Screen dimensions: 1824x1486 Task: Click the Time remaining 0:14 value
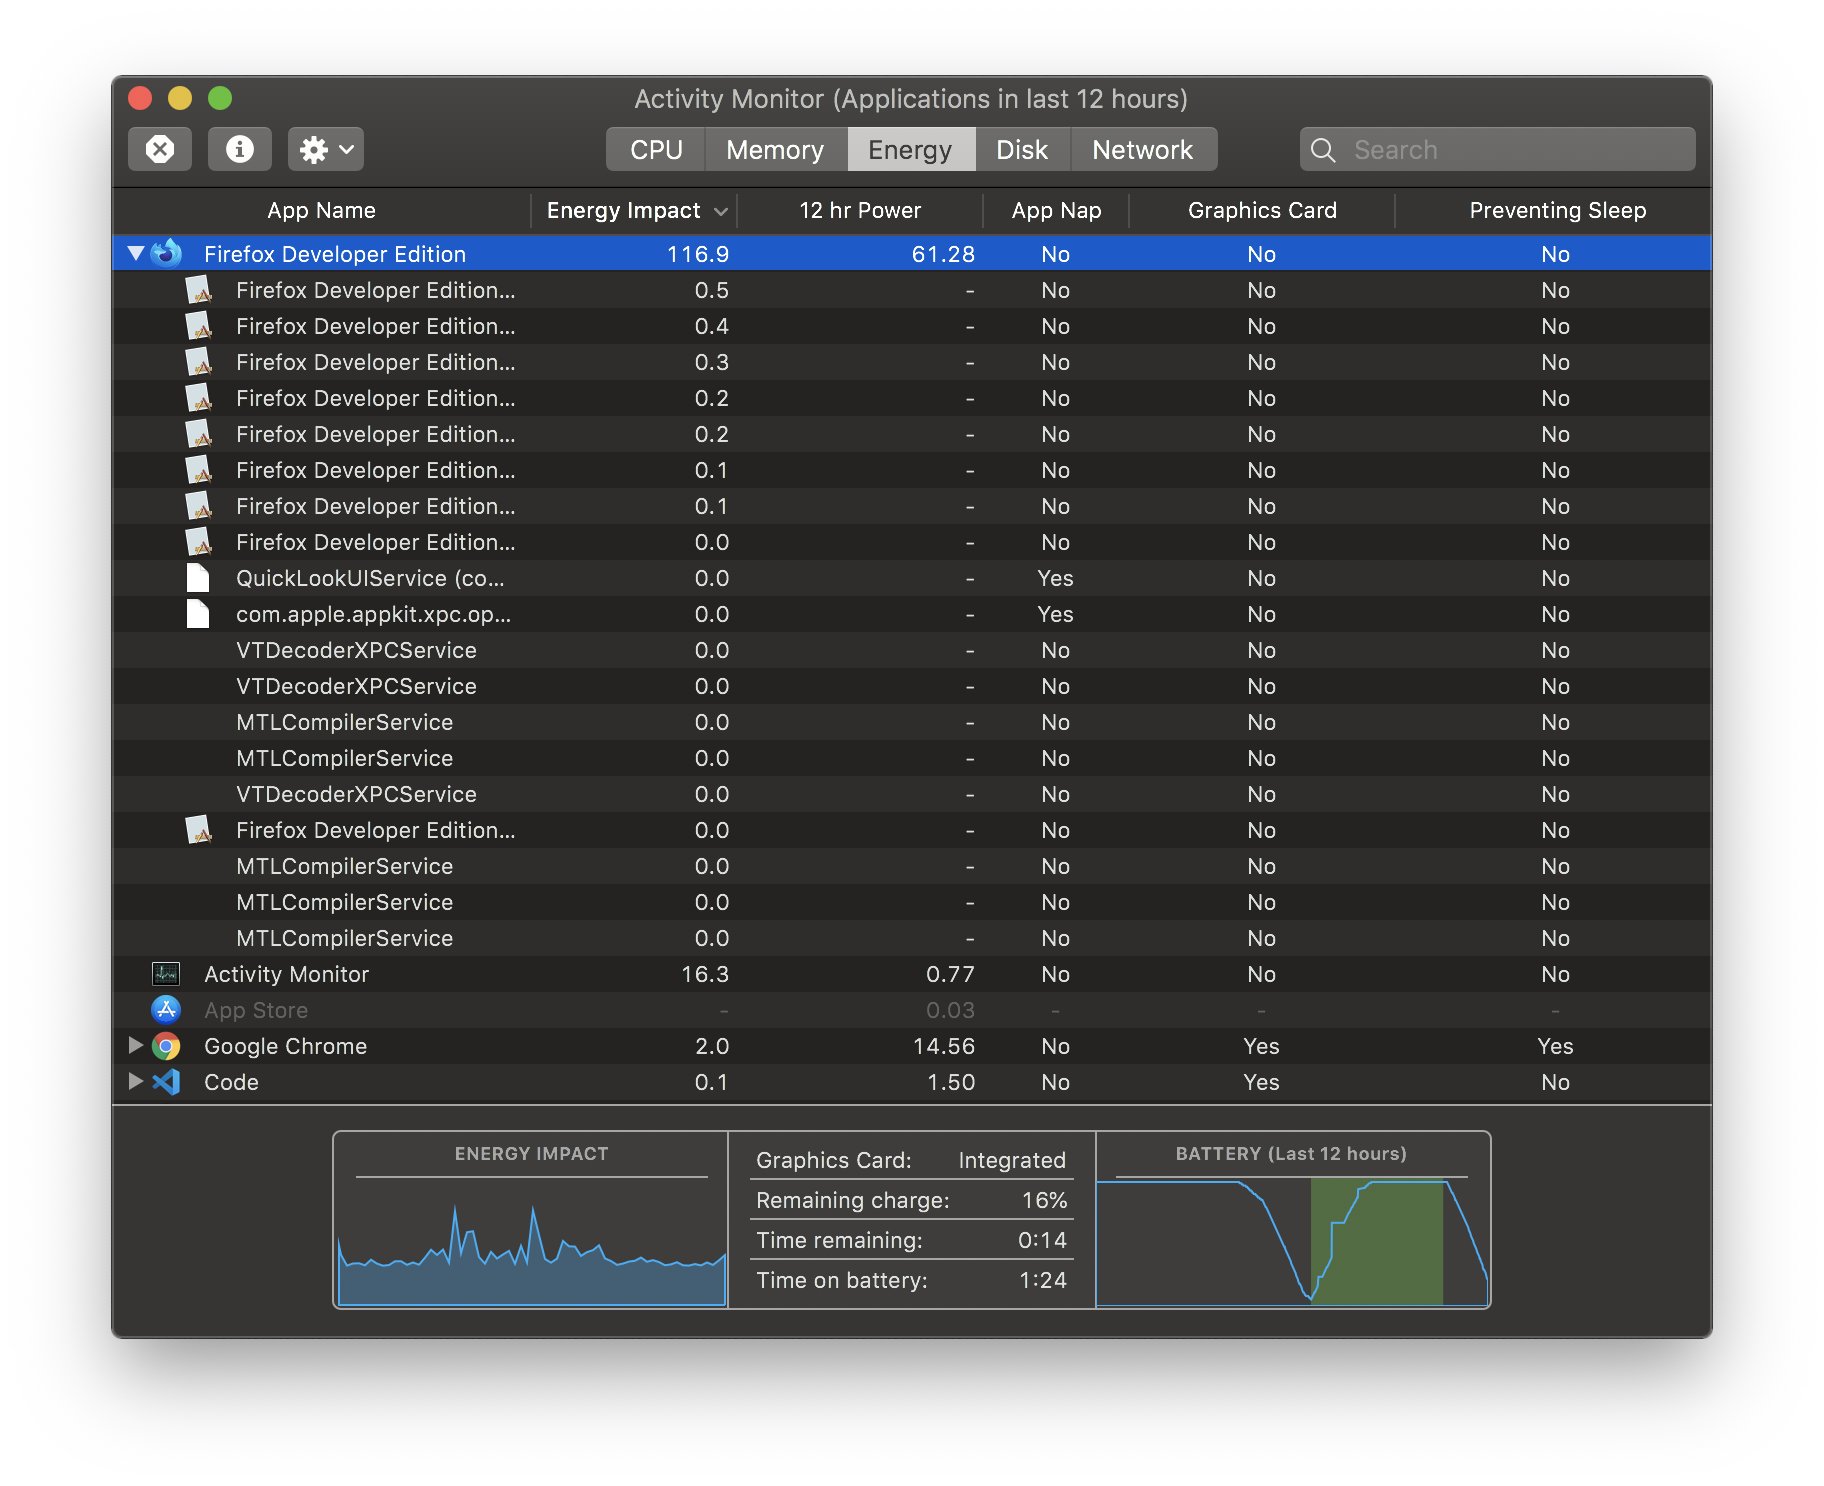(x=1042, y=1240)
